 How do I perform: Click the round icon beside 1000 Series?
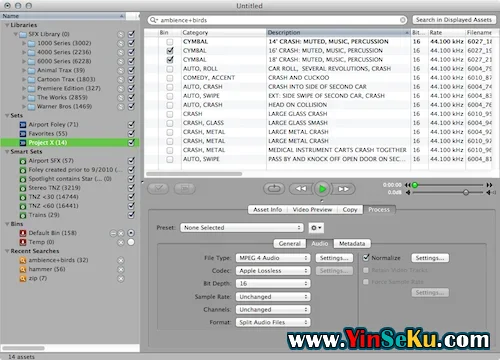(x=121, y=43)
